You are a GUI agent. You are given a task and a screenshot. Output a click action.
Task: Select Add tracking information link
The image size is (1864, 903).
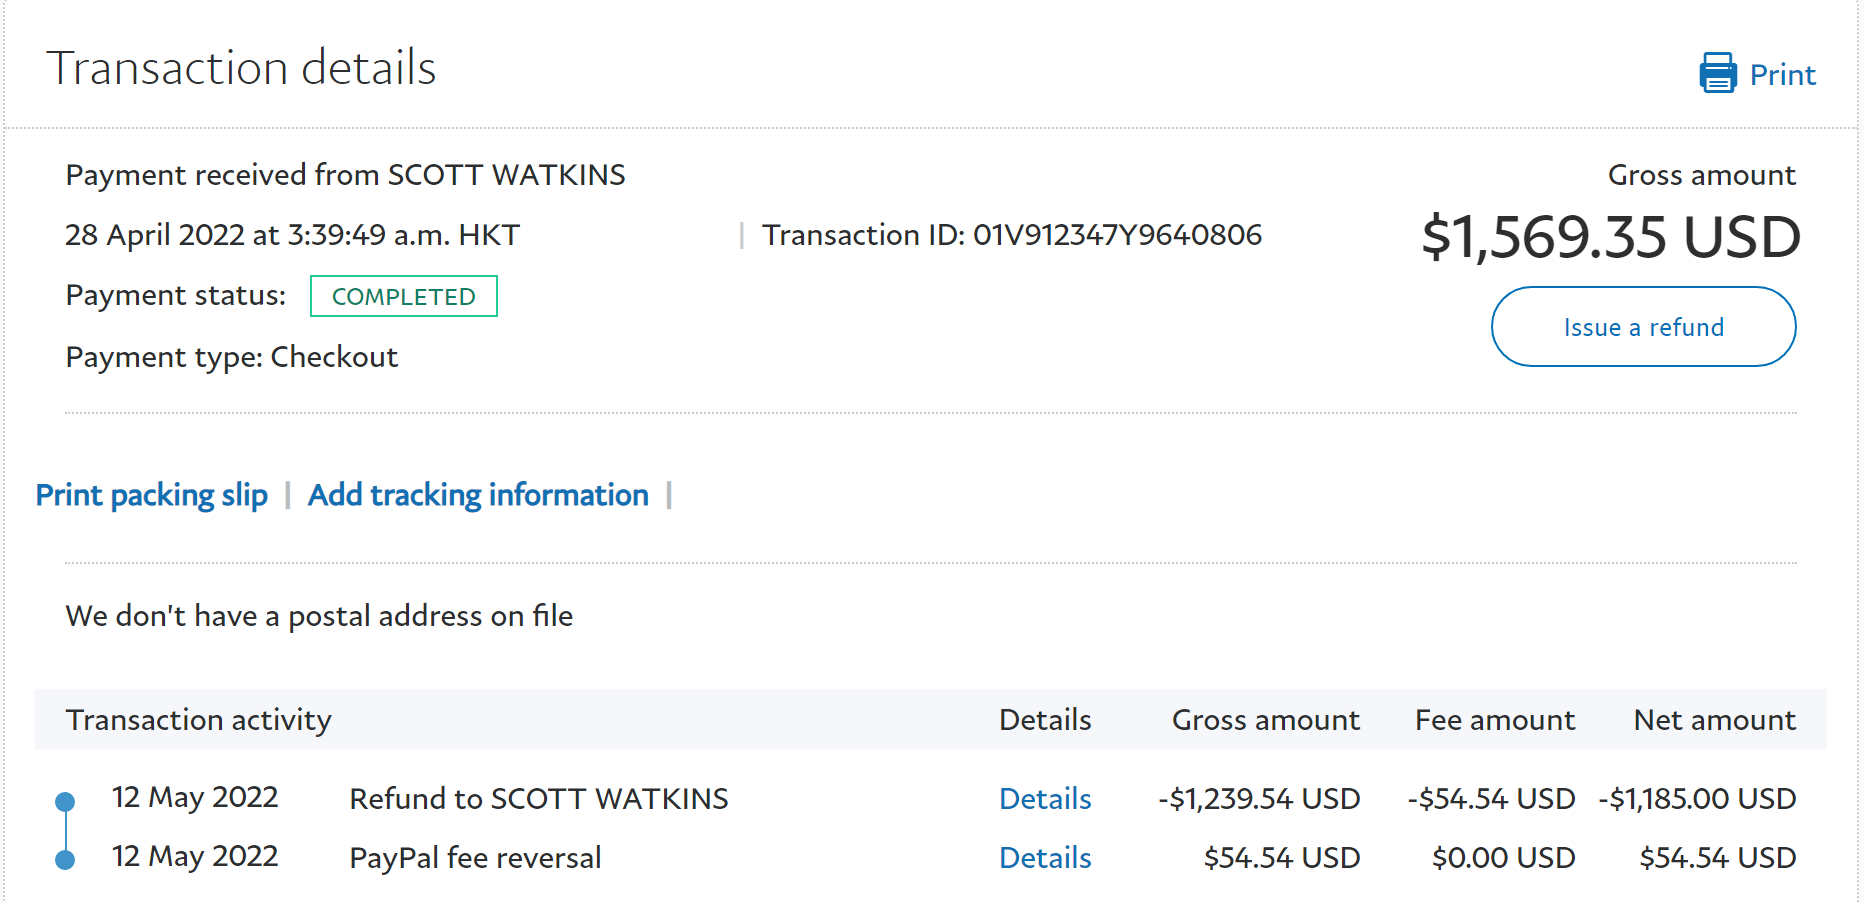pos(478,495)
